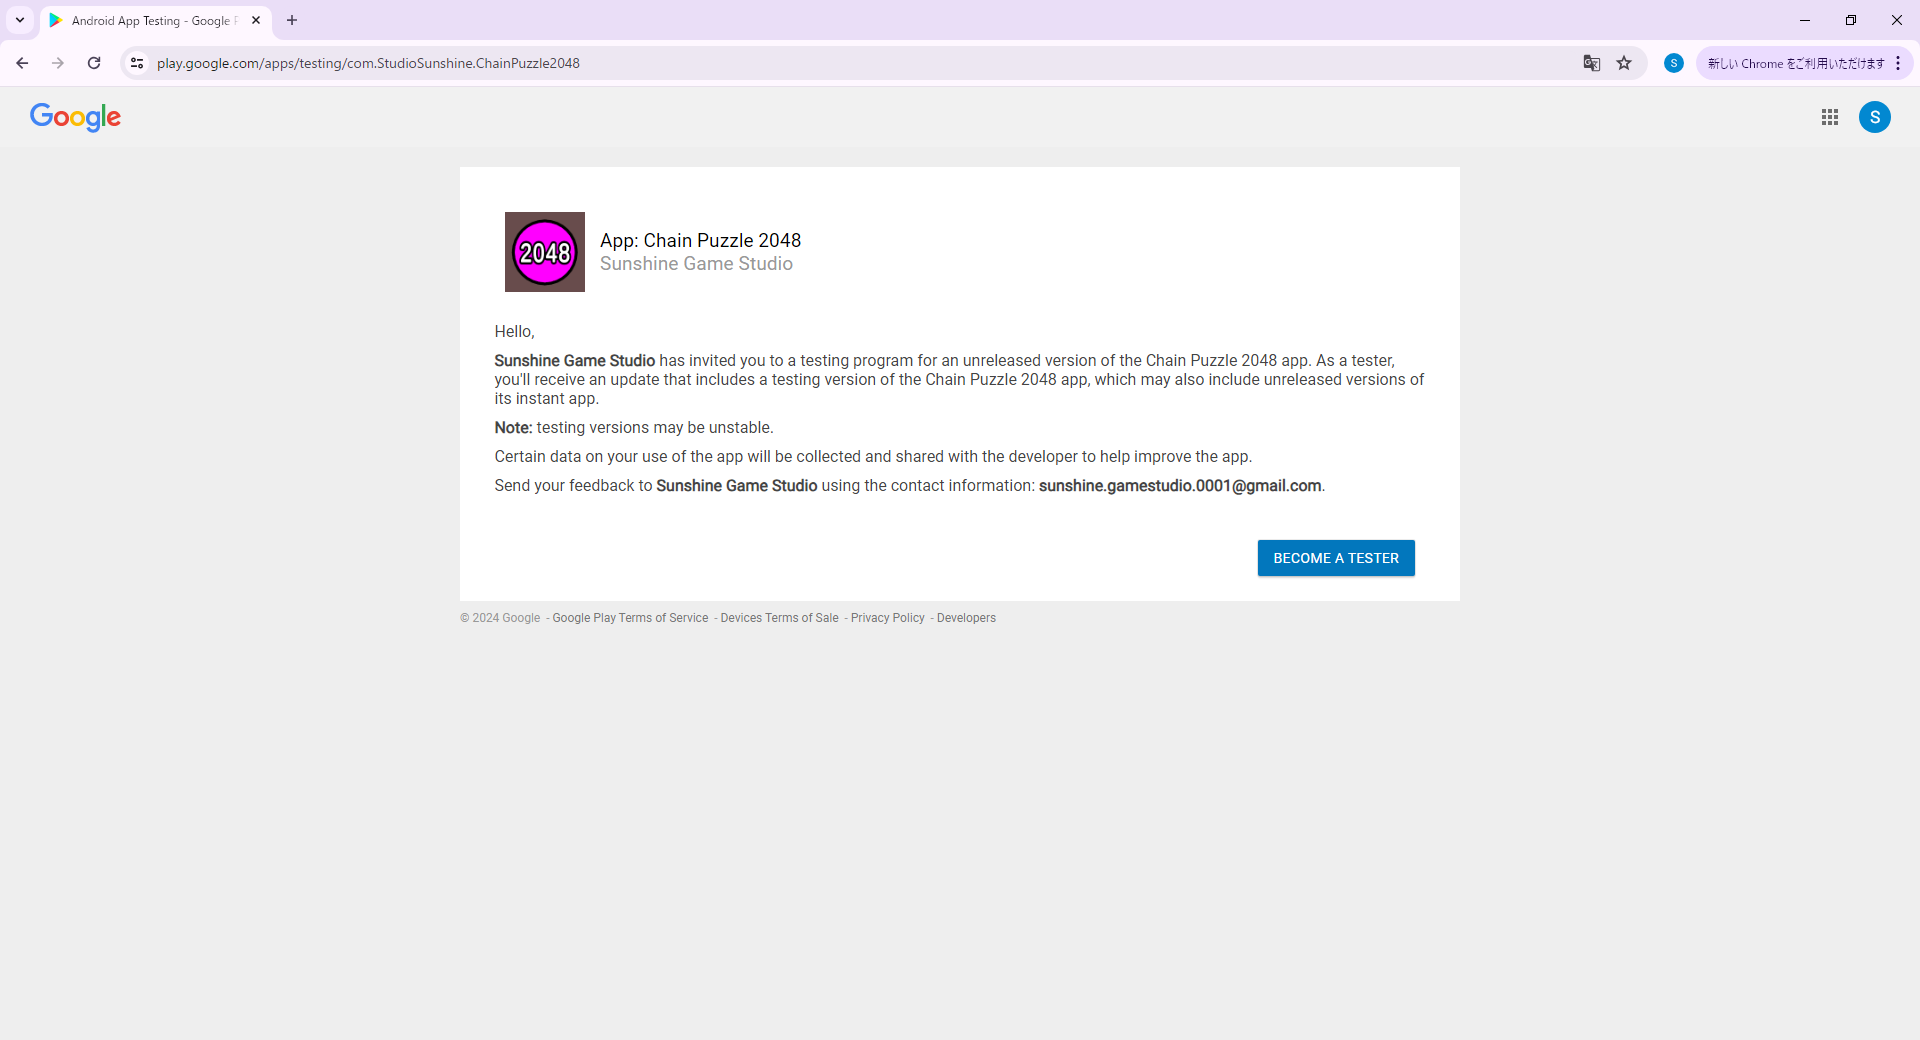The height and width of the screenshot is (1040, 1920).
Task: Select the Android App Testing tab
Action: pyautogui.click(x=155, y=20)
